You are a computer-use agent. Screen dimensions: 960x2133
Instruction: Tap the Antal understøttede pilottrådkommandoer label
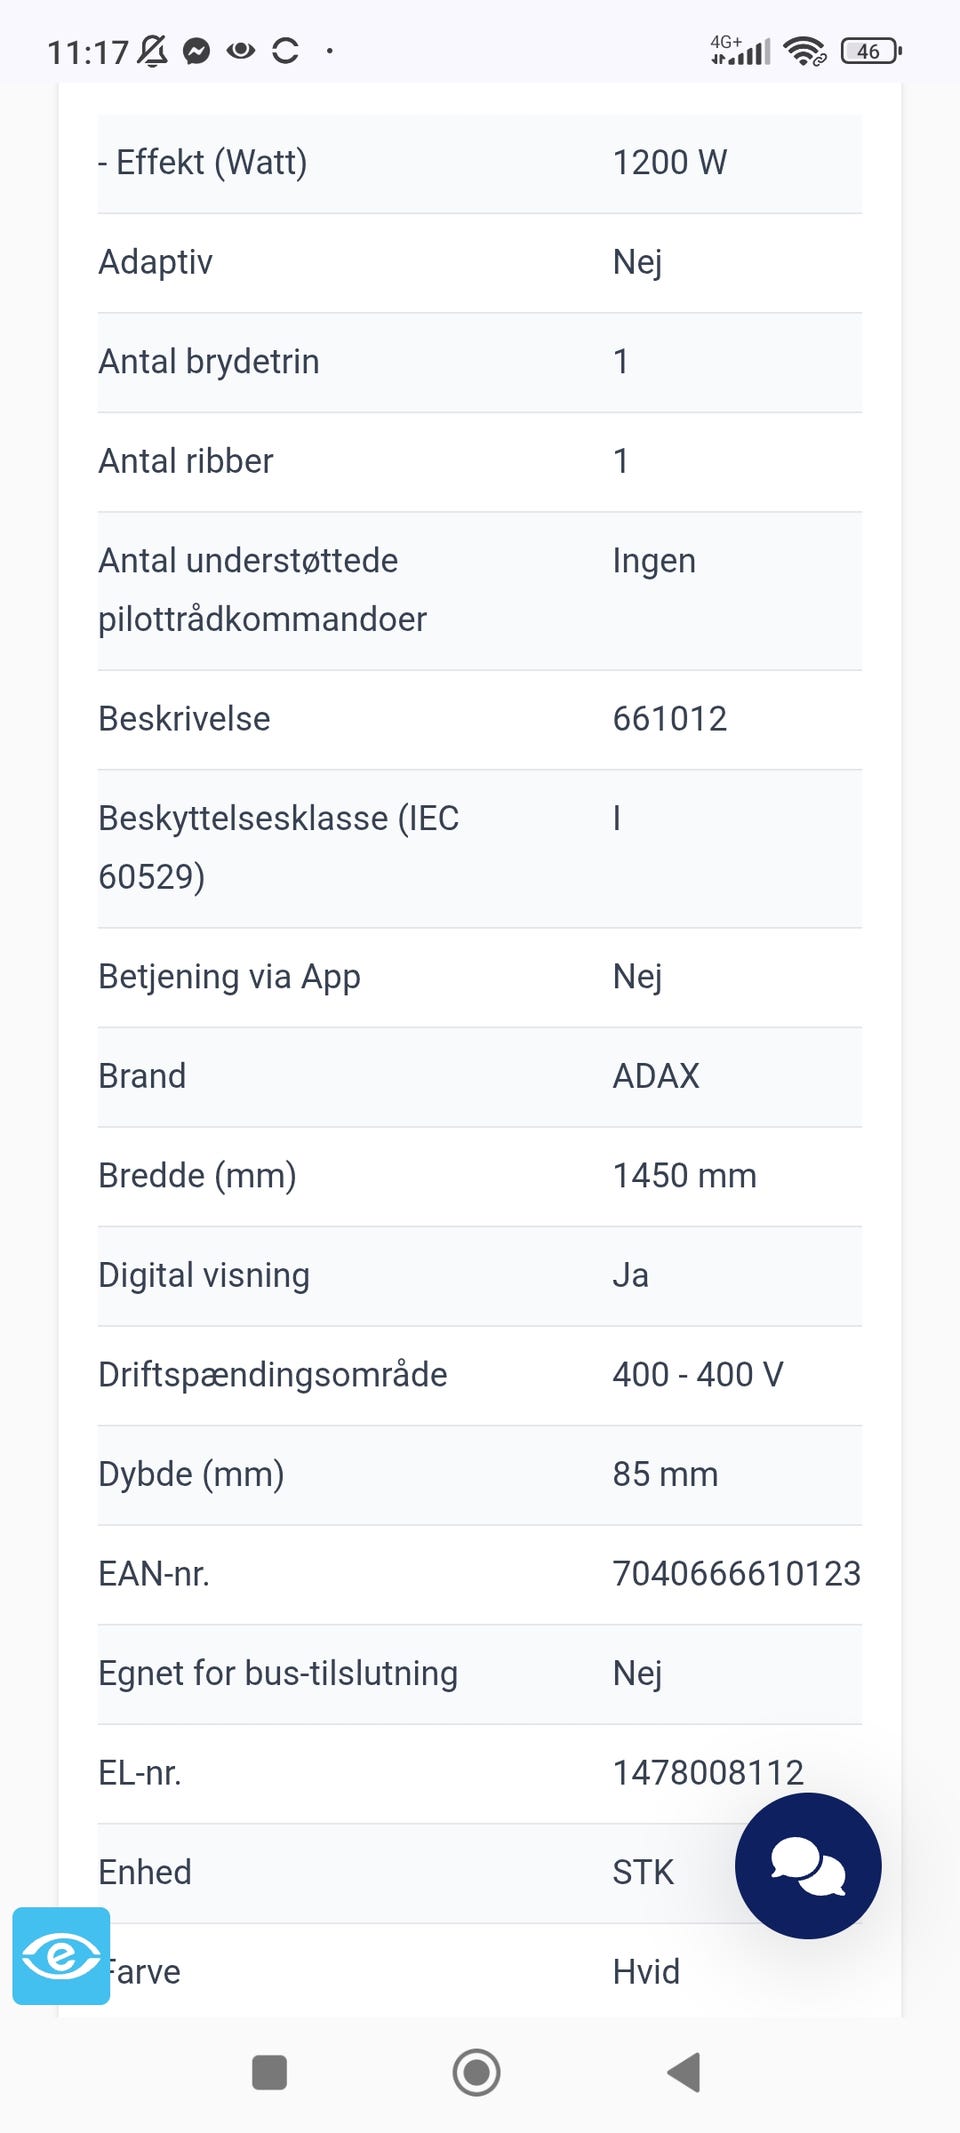[262, 590]
